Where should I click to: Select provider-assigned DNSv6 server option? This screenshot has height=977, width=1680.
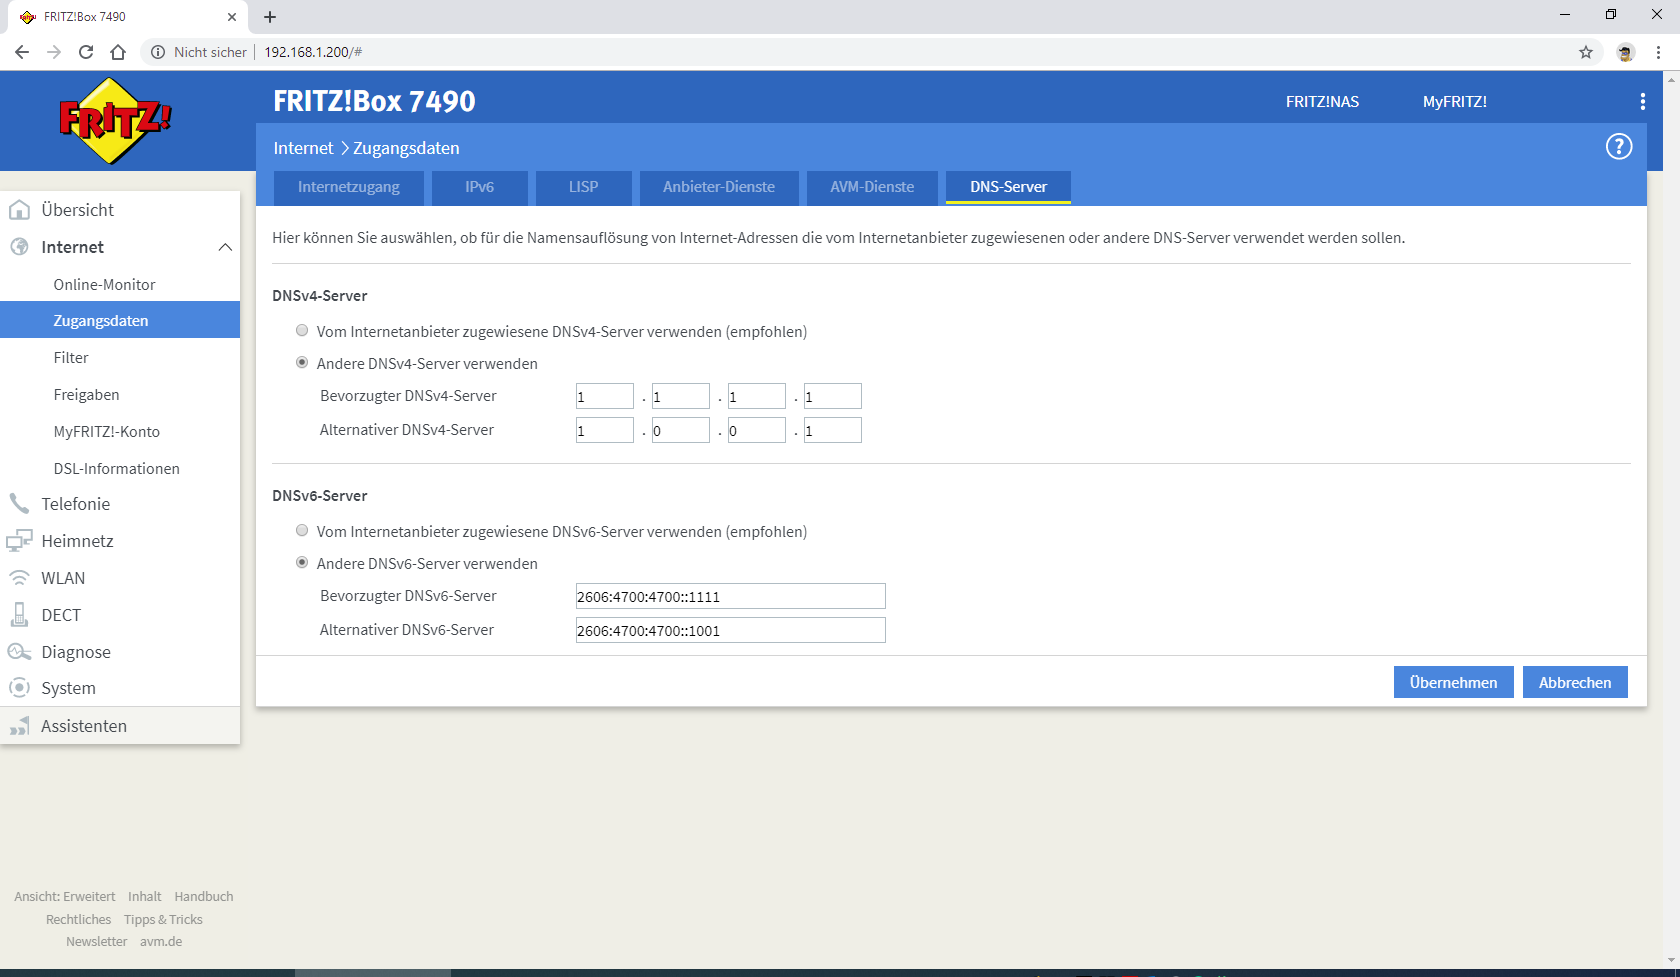coord(302,531)
